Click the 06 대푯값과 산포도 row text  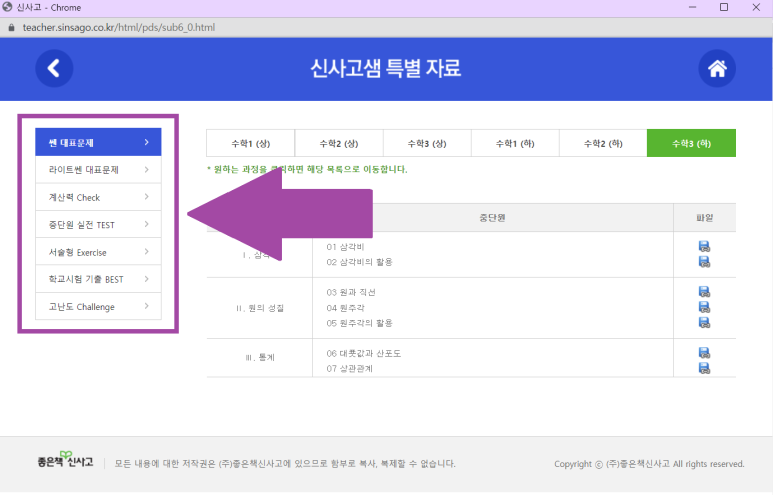tap(364, 354)
